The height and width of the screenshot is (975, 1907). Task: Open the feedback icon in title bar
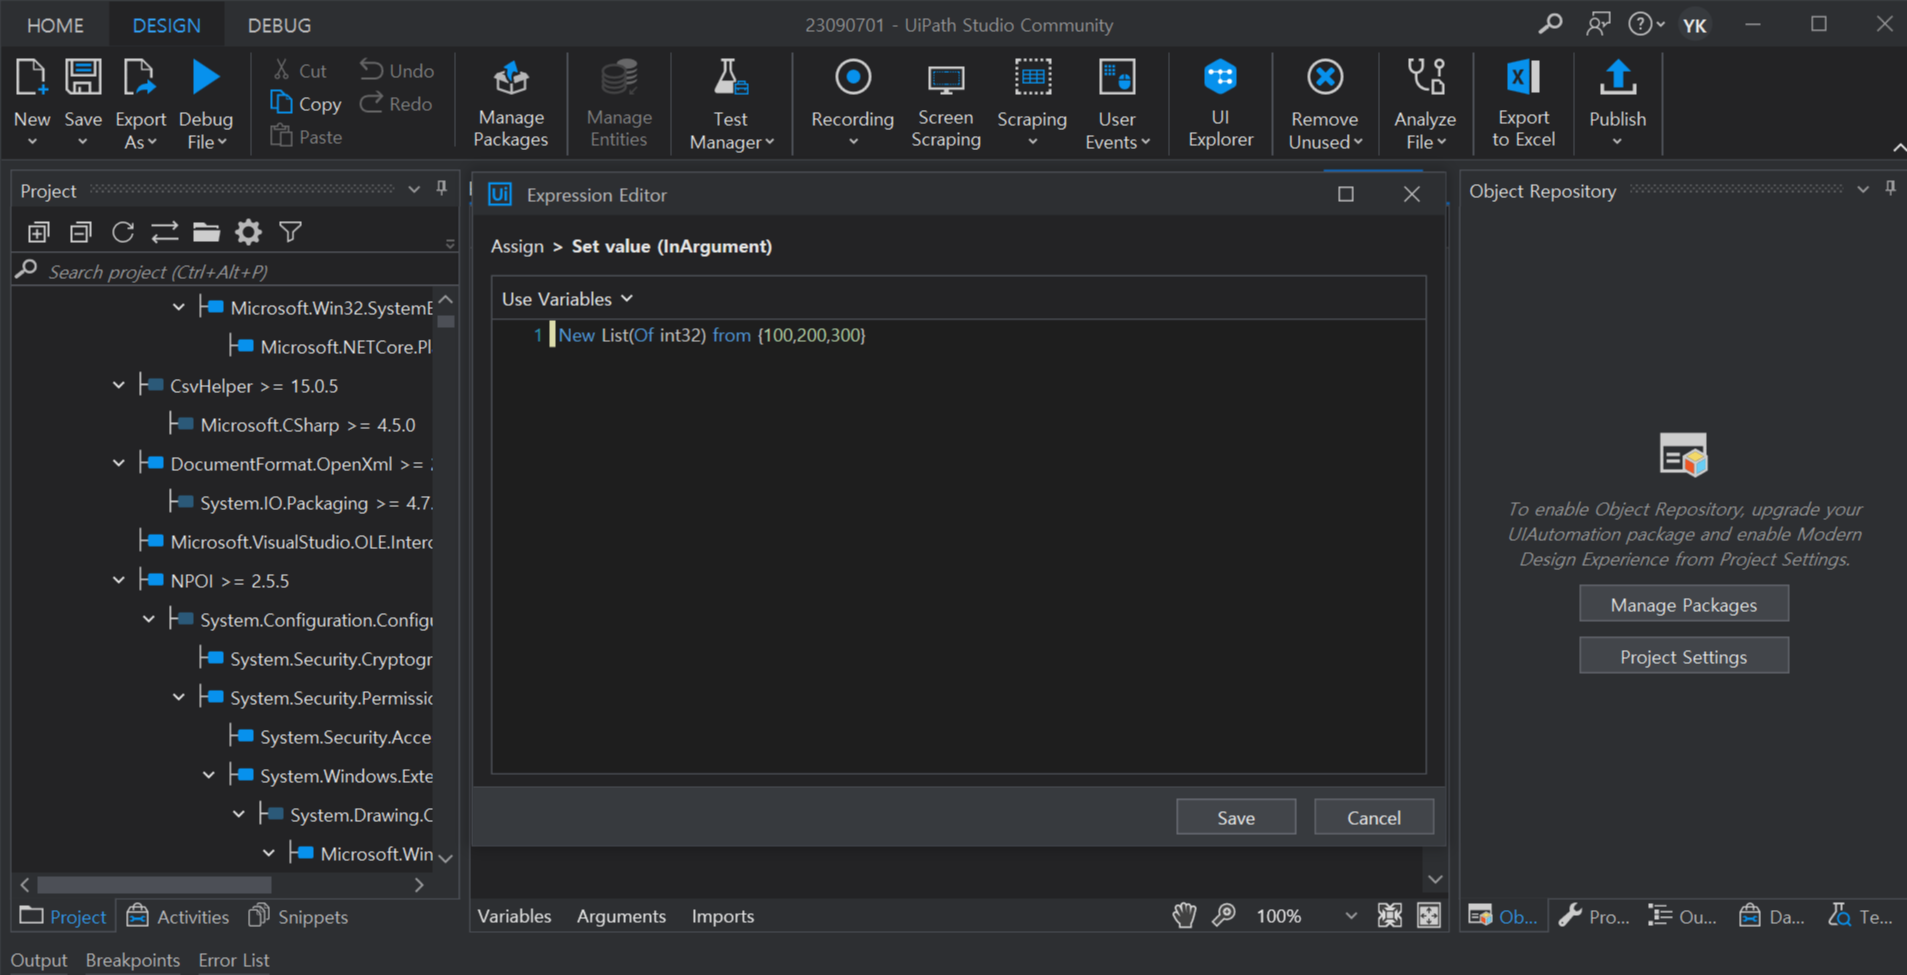(x=1598, y=24)
